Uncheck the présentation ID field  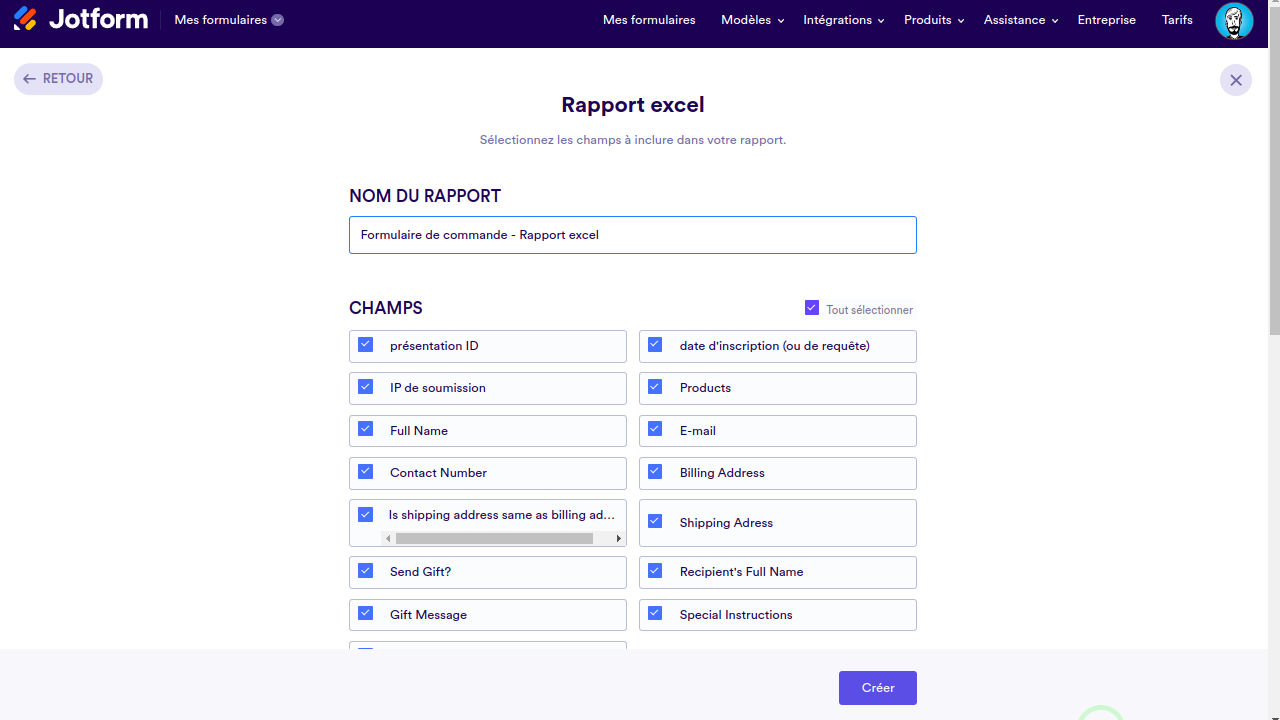coord(366,345)
